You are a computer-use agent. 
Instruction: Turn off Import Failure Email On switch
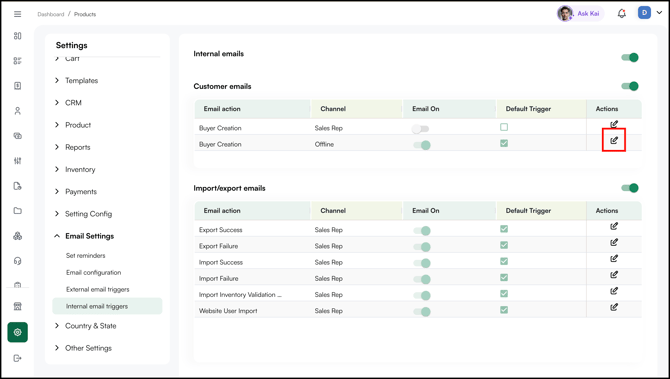[x=422, y=279]
